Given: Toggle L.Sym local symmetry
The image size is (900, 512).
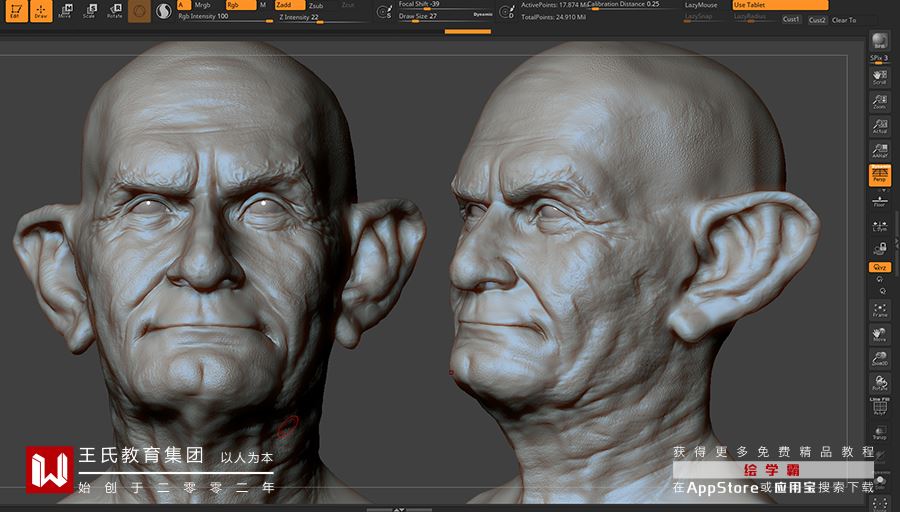Looking at the screenshot, I should (x=879, y=226).
